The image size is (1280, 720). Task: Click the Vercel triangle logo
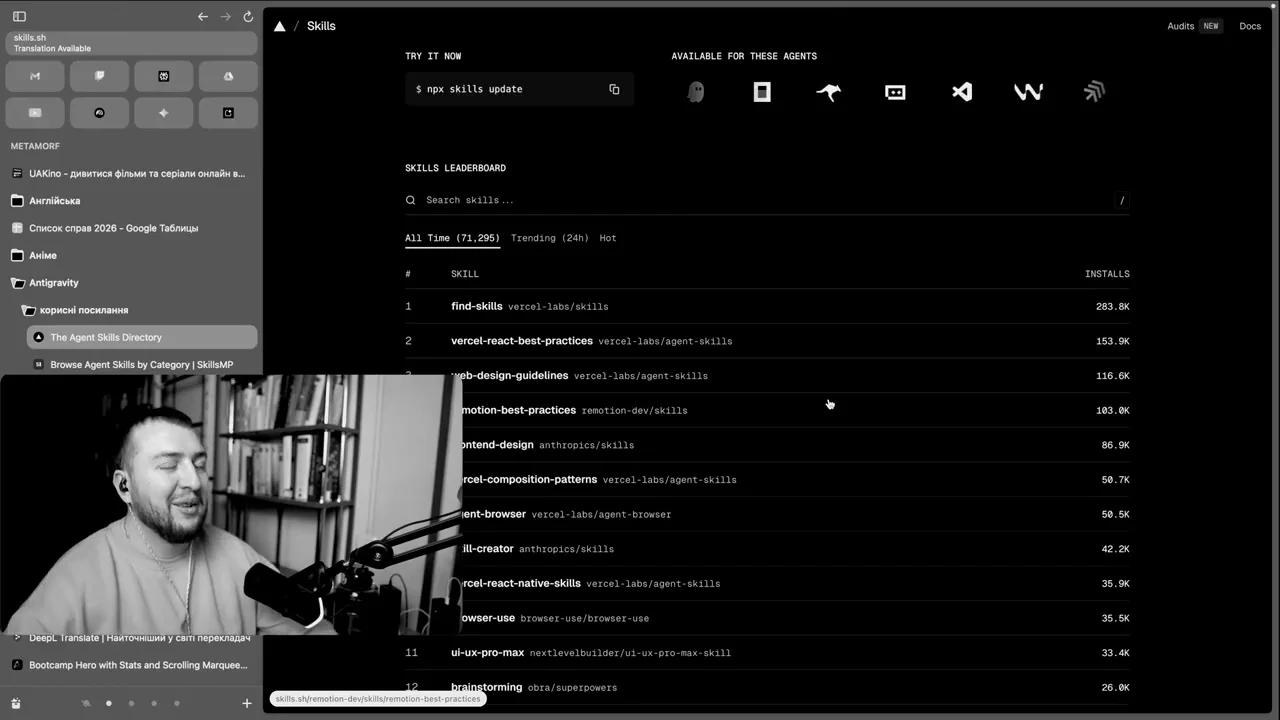[x=280, y=26]
